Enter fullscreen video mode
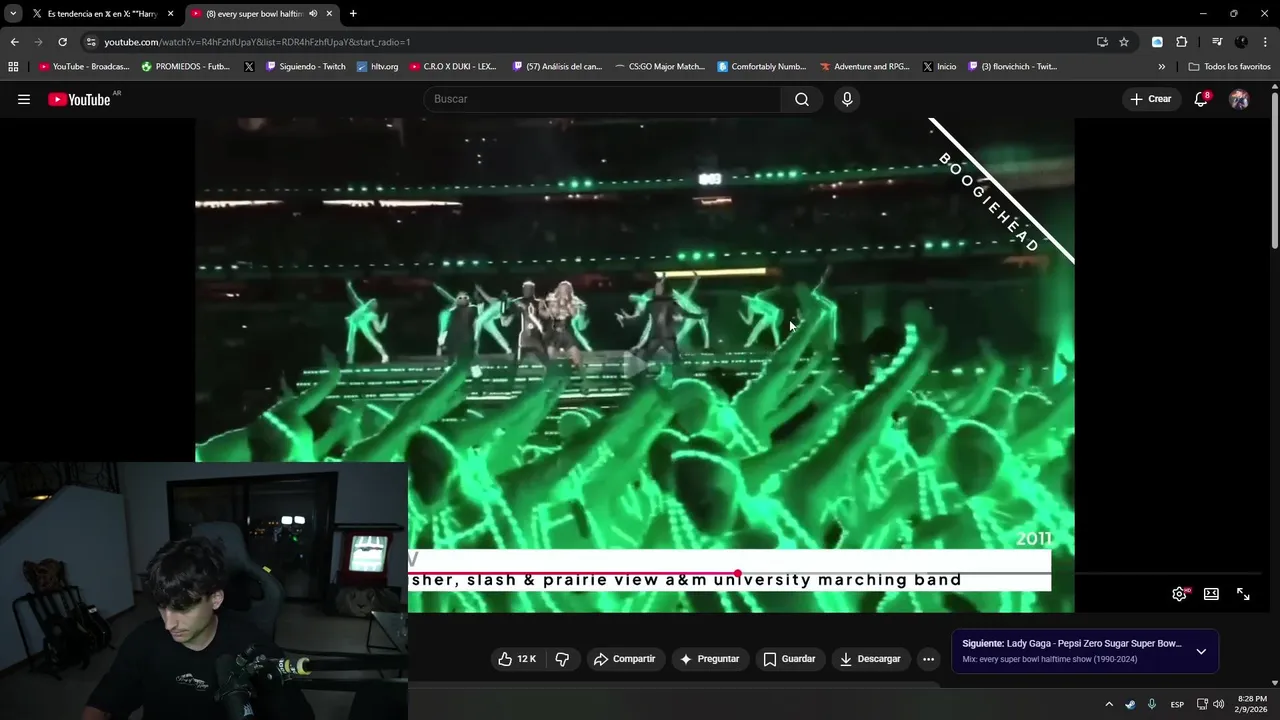This screenshot has height=720, width=1280. (1243, 594)
